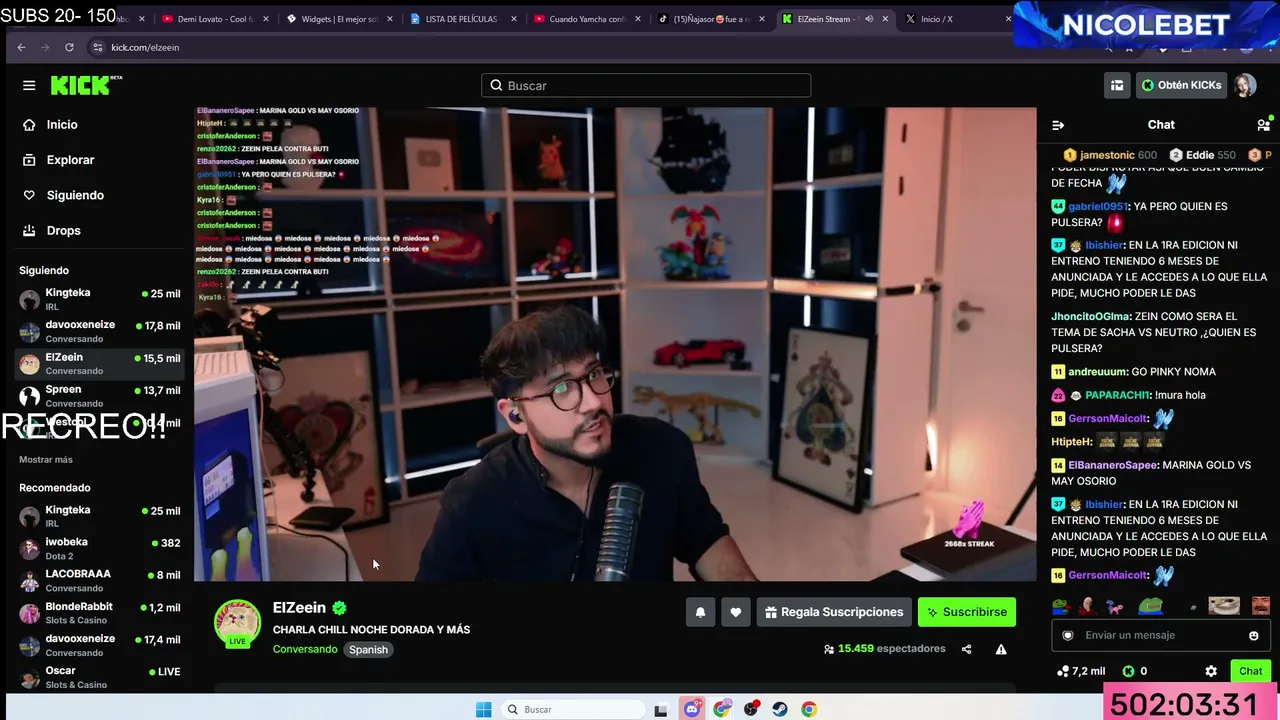Open Steam from the taskbar
Screen dimensions: 1280x720
780,709
